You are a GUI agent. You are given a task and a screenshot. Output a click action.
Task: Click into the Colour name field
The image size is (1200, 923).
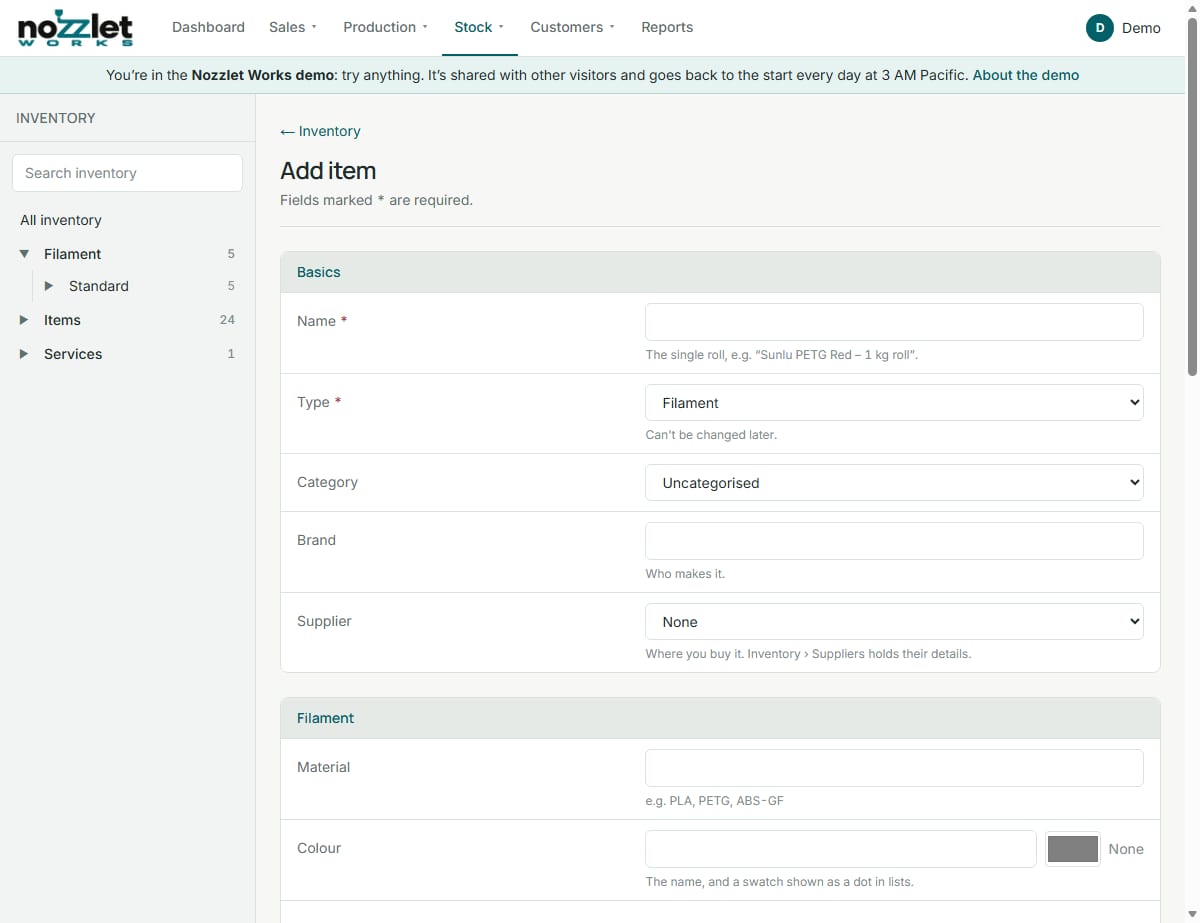pyautogui.click(x=841, y=849)
